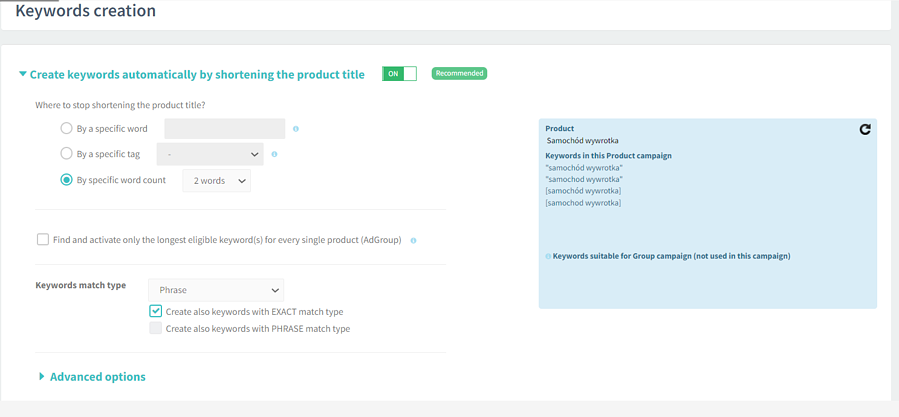
Task: Open the 2 words count dropdown
Action: click(217, 181)
